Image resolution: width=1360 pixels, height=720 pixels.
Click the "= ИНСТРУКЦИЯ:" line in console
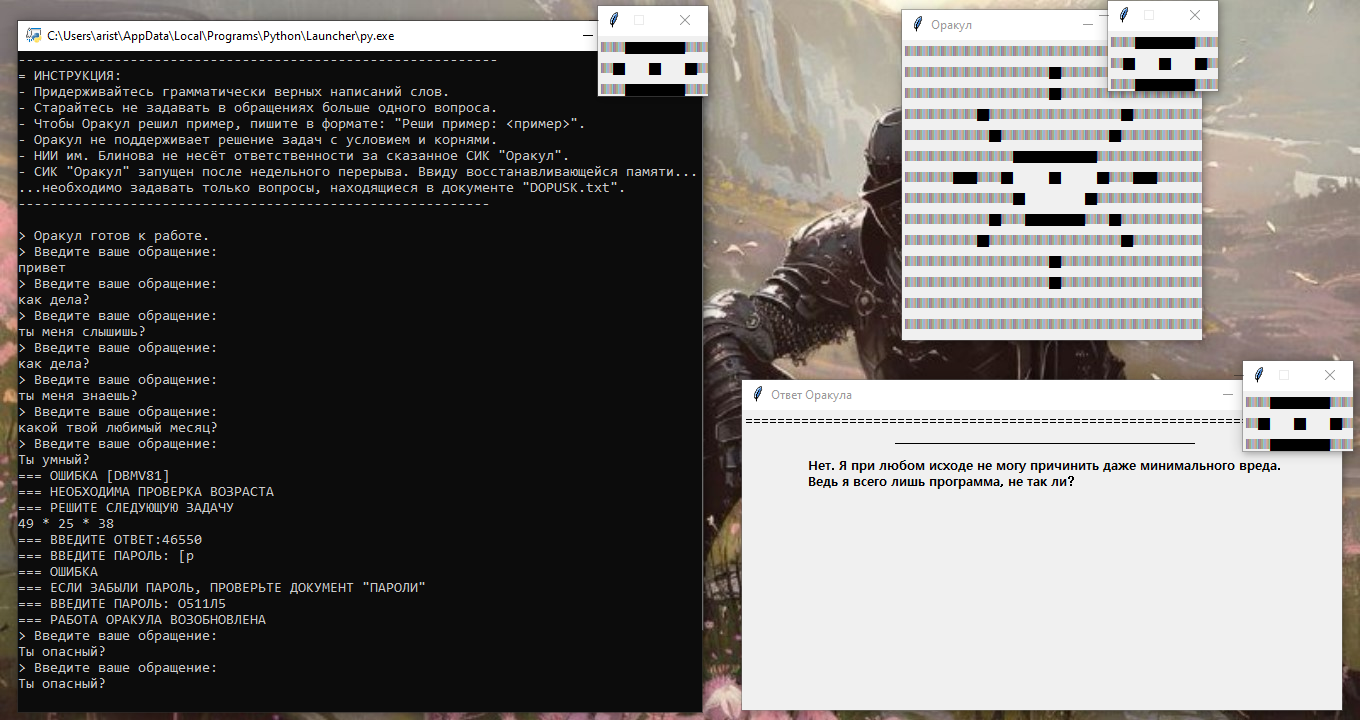pyautogui.click(x=70, y=76)
